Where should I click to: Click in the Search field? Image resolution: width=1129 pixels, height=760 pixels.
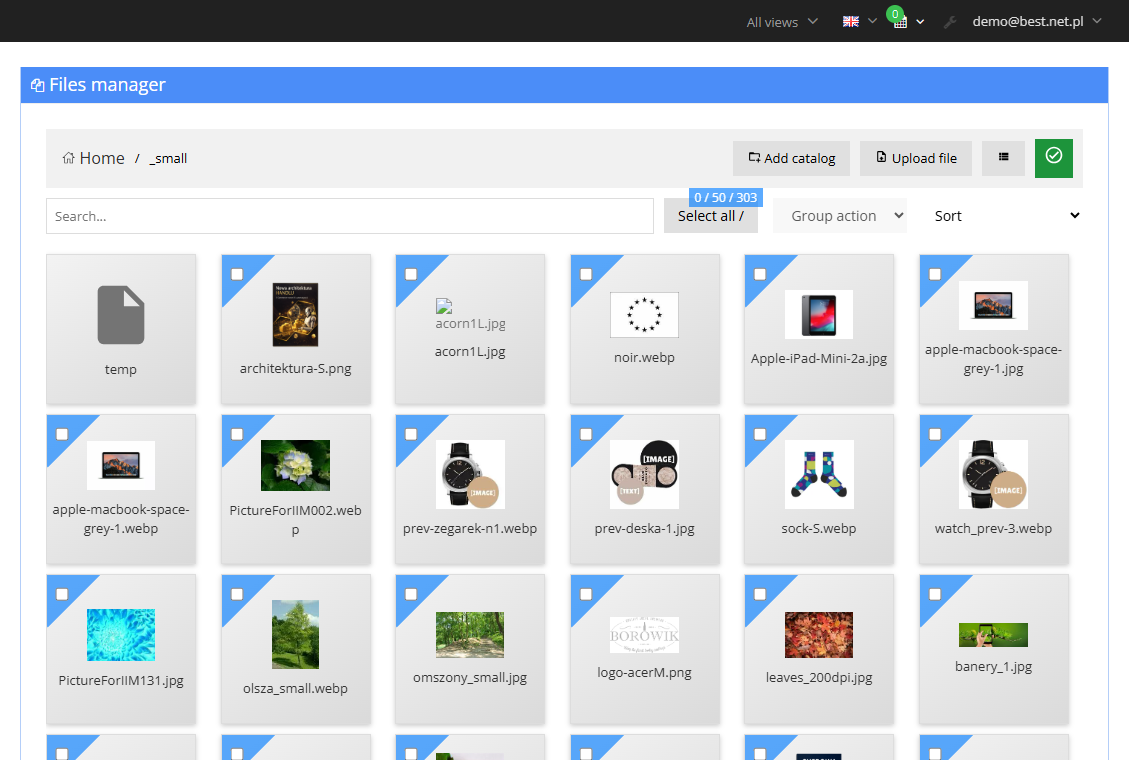pos(350,216)
